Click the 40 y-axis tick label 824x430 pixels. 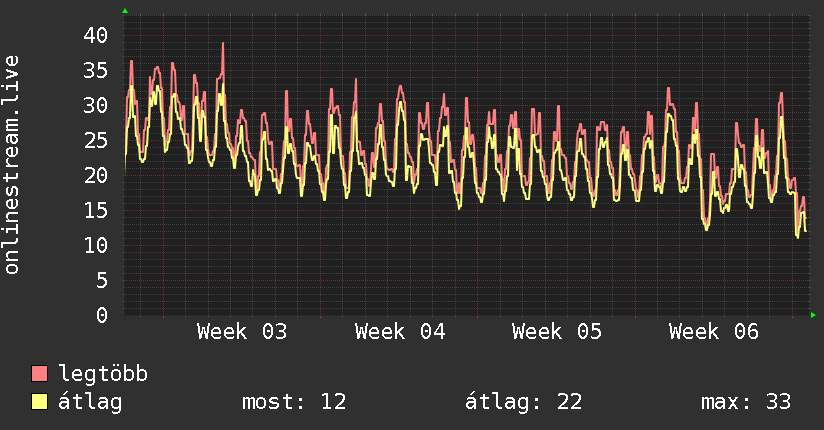(x=96, y=35)
